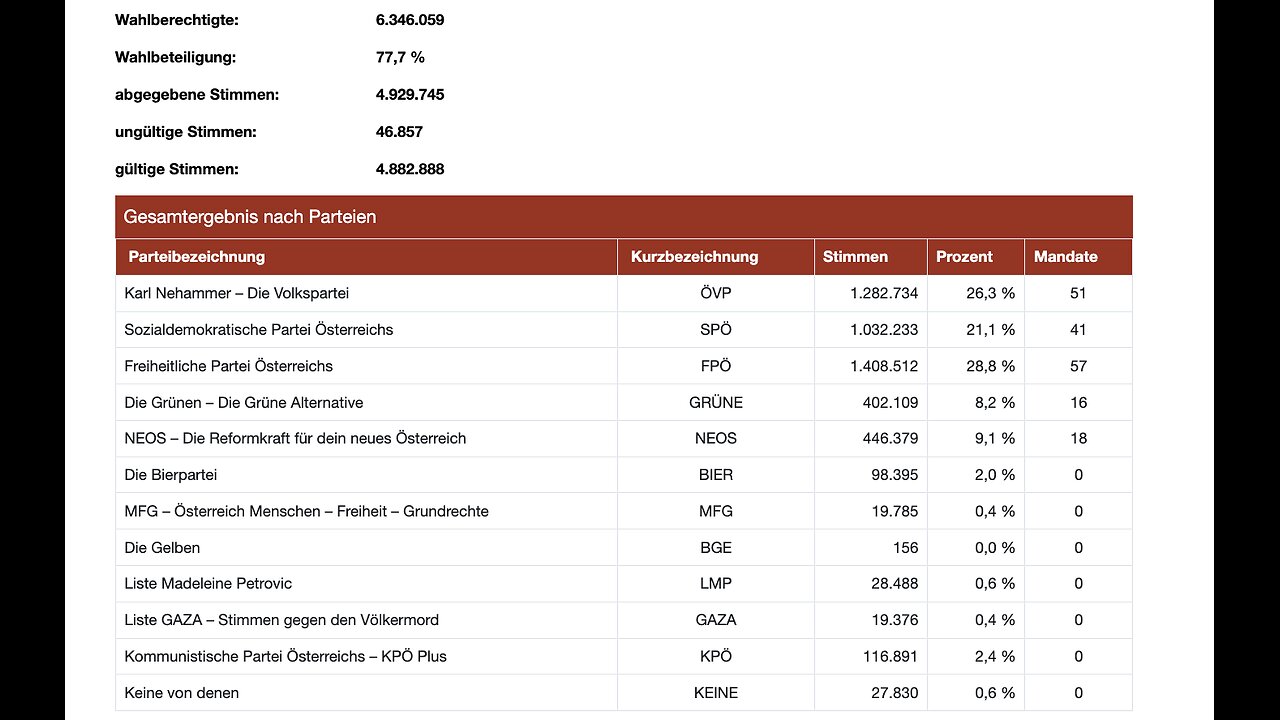The image size is (1280, 720).
Task: Select the Wahlberechtigte value 6.346.059
Action: click(410, 20)
